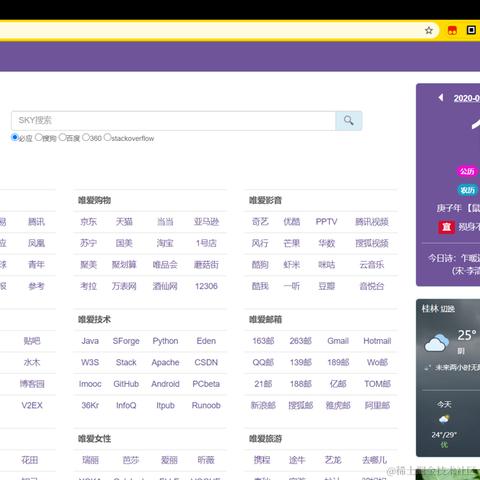The image size is (480, 480).
Task: Click the 2020 date link in calendar
Action: 467,98
